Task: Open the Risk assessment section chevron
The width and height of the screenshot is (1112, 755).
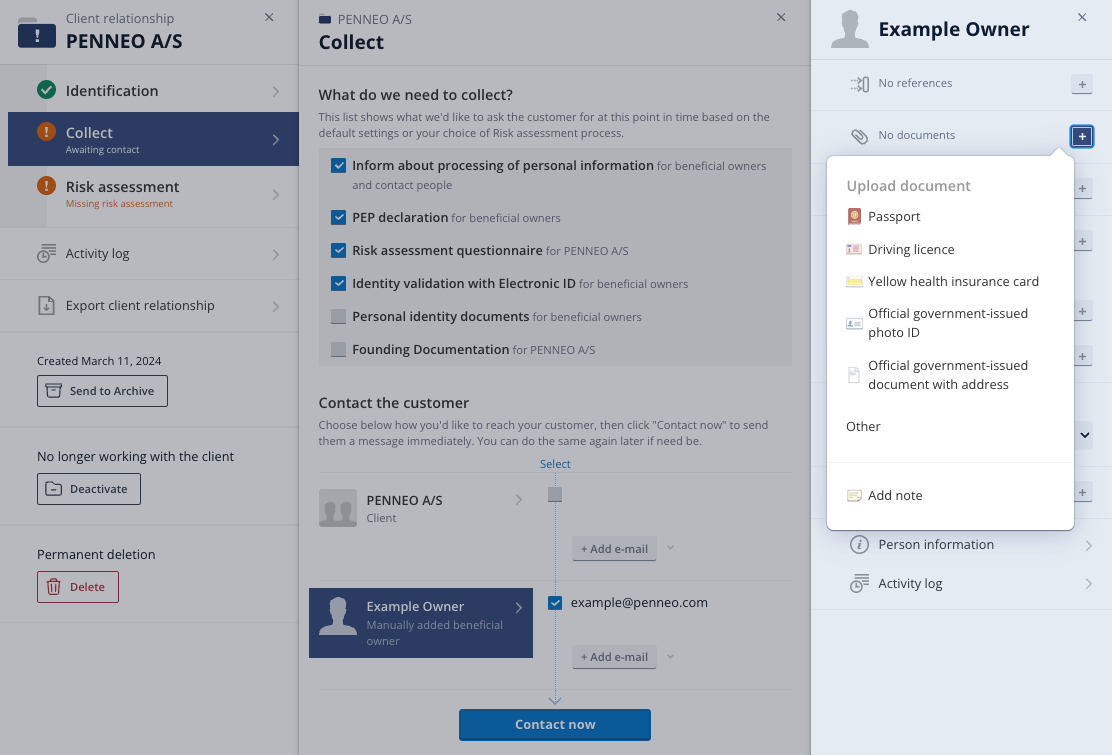Action: click(x=276, y=194)
